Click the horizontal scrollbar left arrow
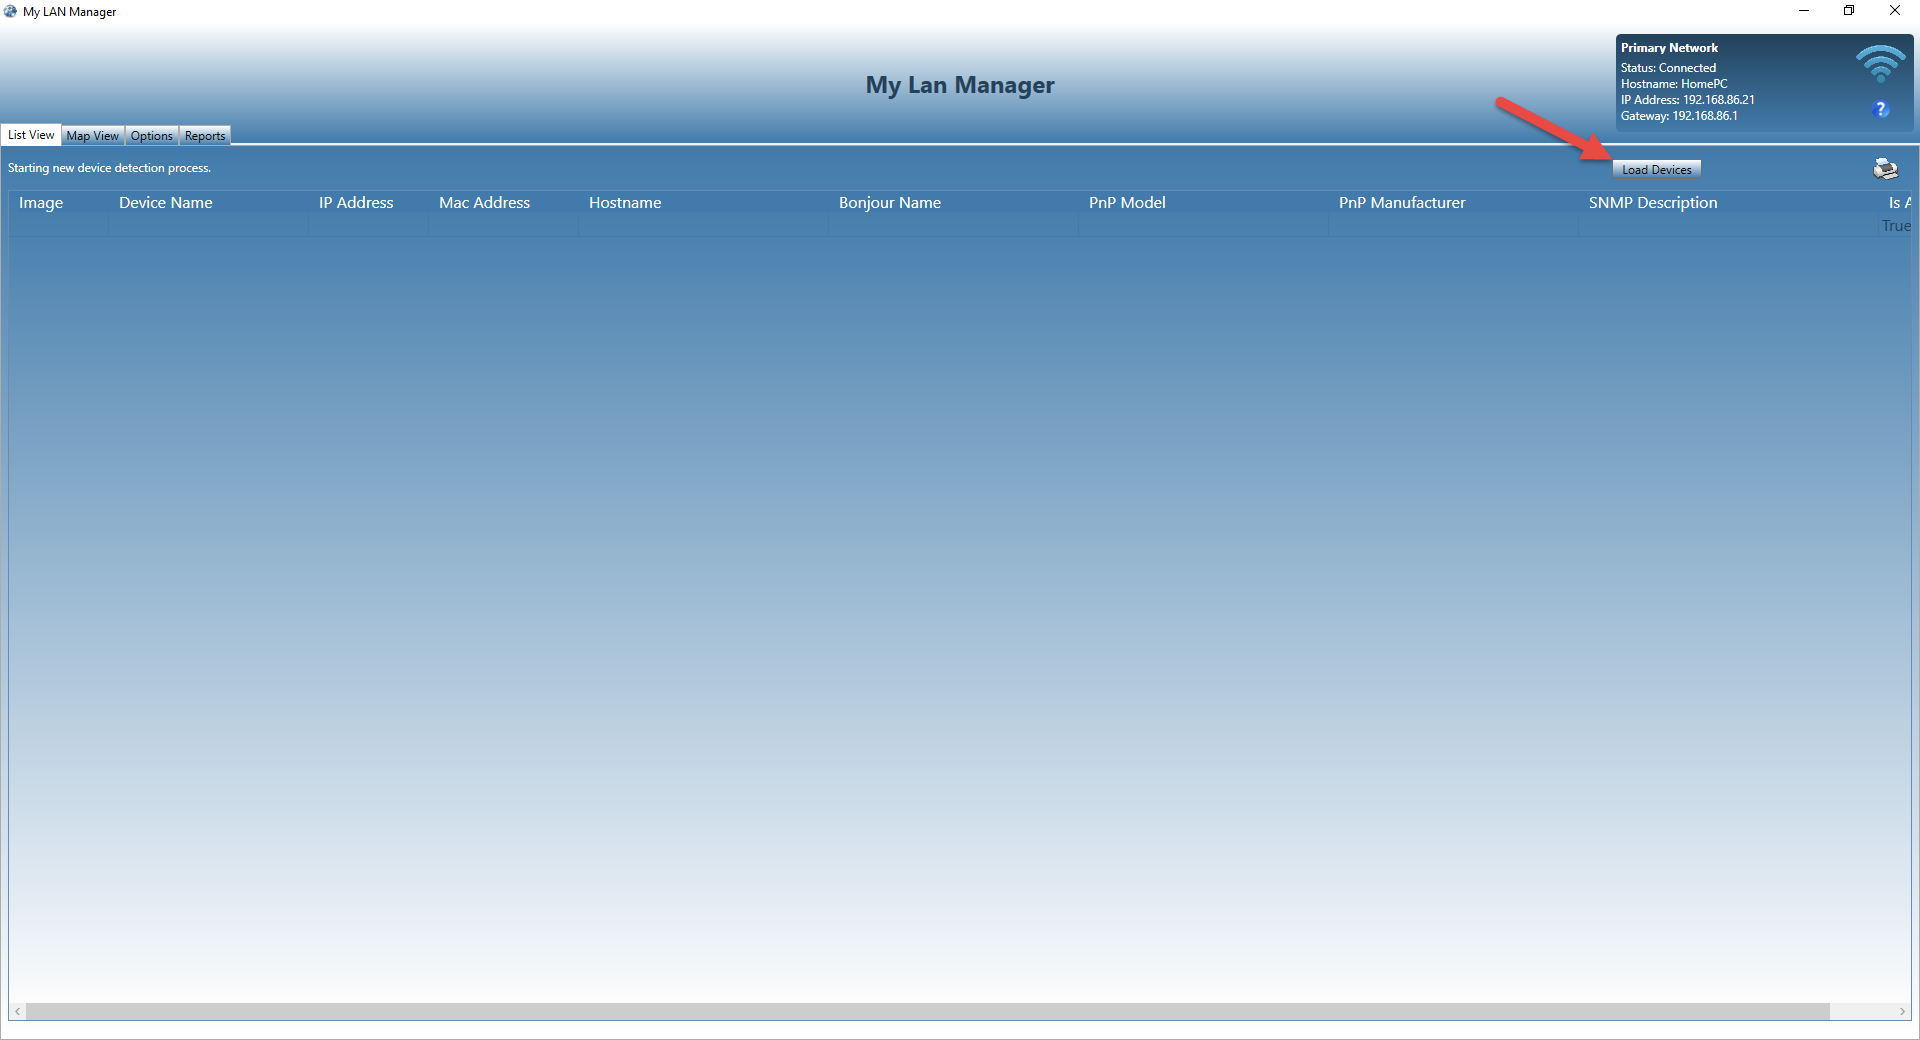This screenshot has height=1040, width=1920. tap(18, 1012)
